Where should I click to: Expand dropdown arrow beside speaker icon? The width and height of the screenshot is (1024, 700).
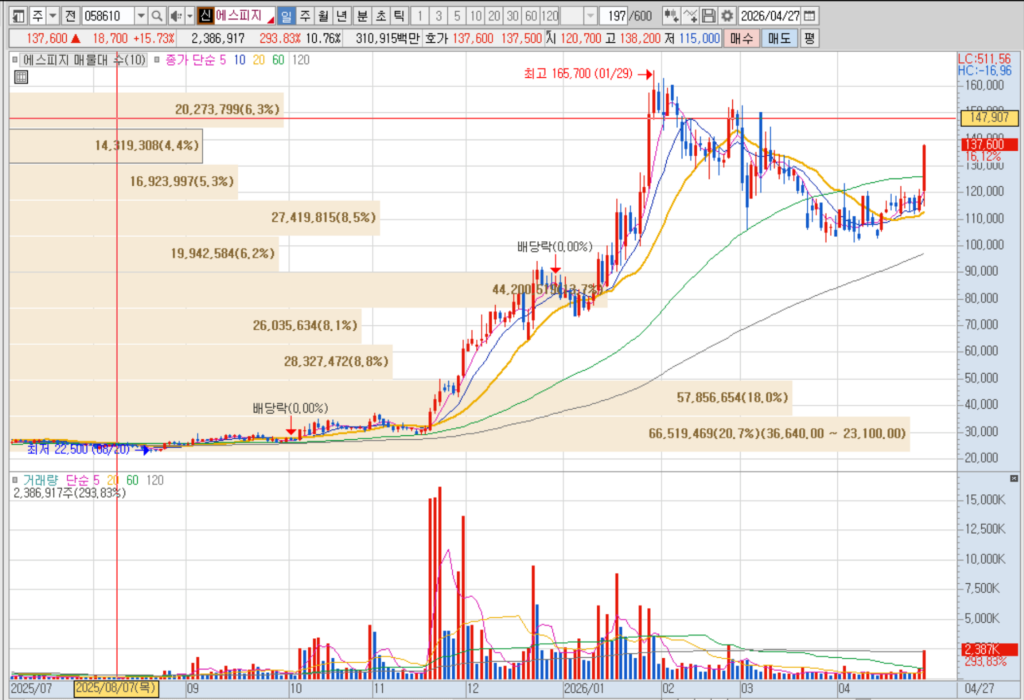click(x=190, y=16)
